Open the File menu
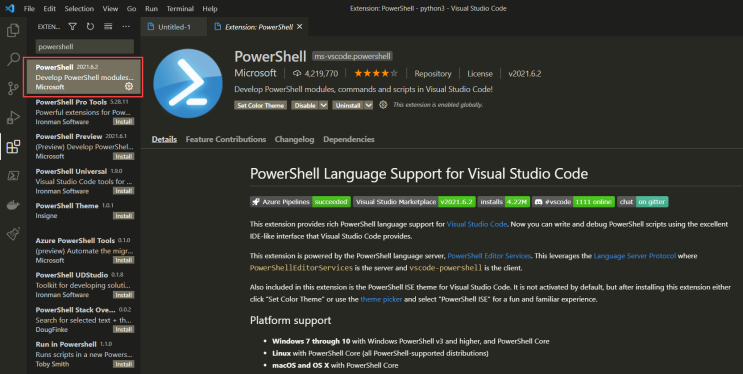The width and height of the screenshot is (743, 374). tap(29, 9)
